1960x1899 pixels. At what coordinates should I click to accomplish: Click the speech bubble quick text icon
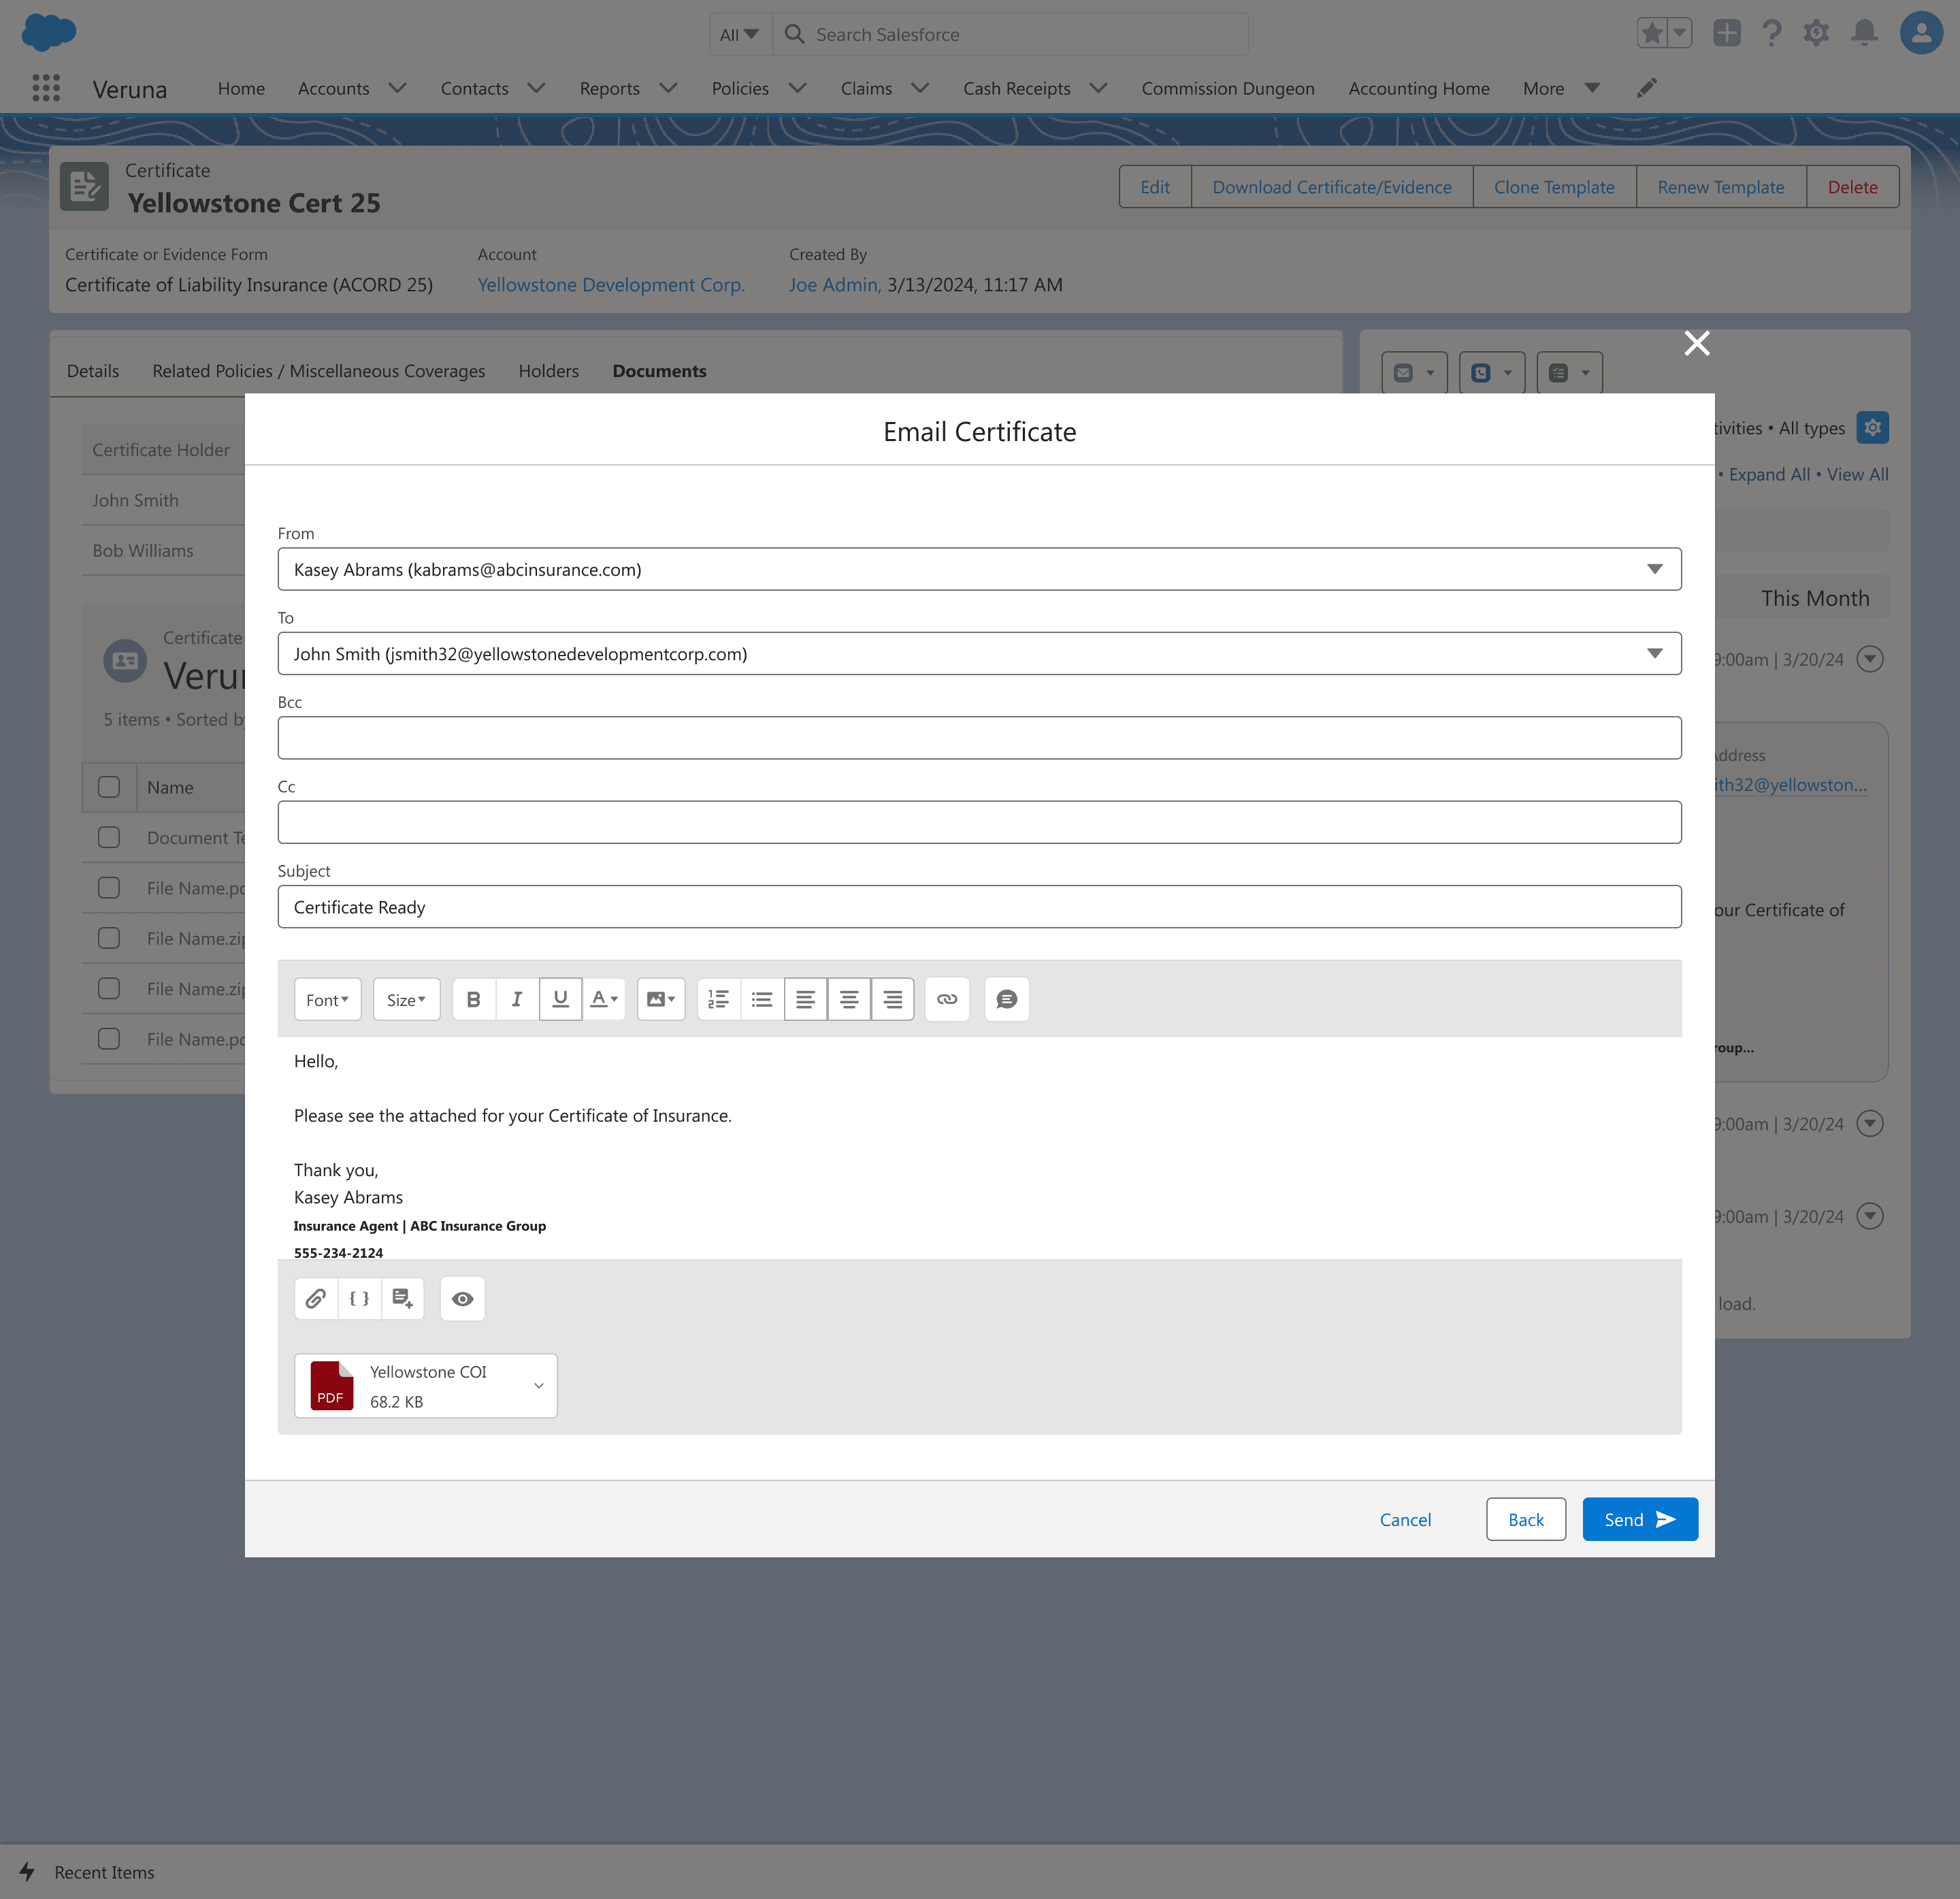[1007, 999]
